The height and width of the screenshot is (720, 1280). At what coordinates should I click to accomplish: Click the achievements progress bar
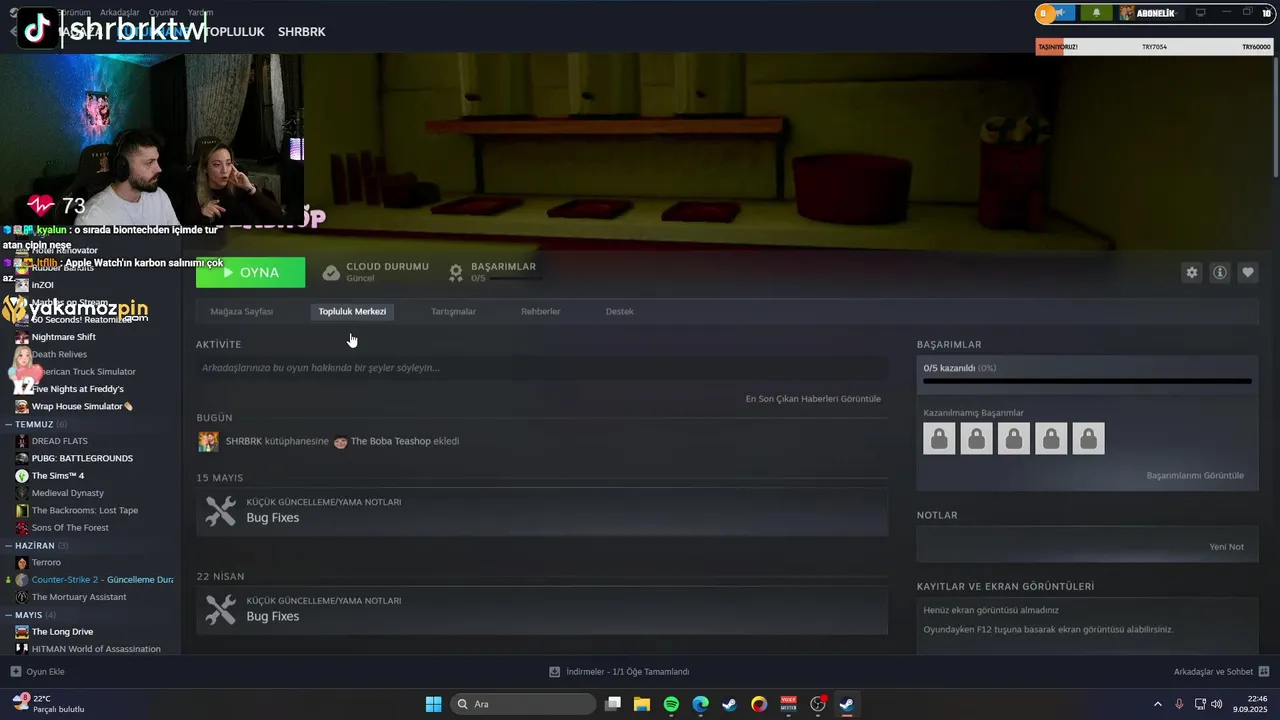1087,381
